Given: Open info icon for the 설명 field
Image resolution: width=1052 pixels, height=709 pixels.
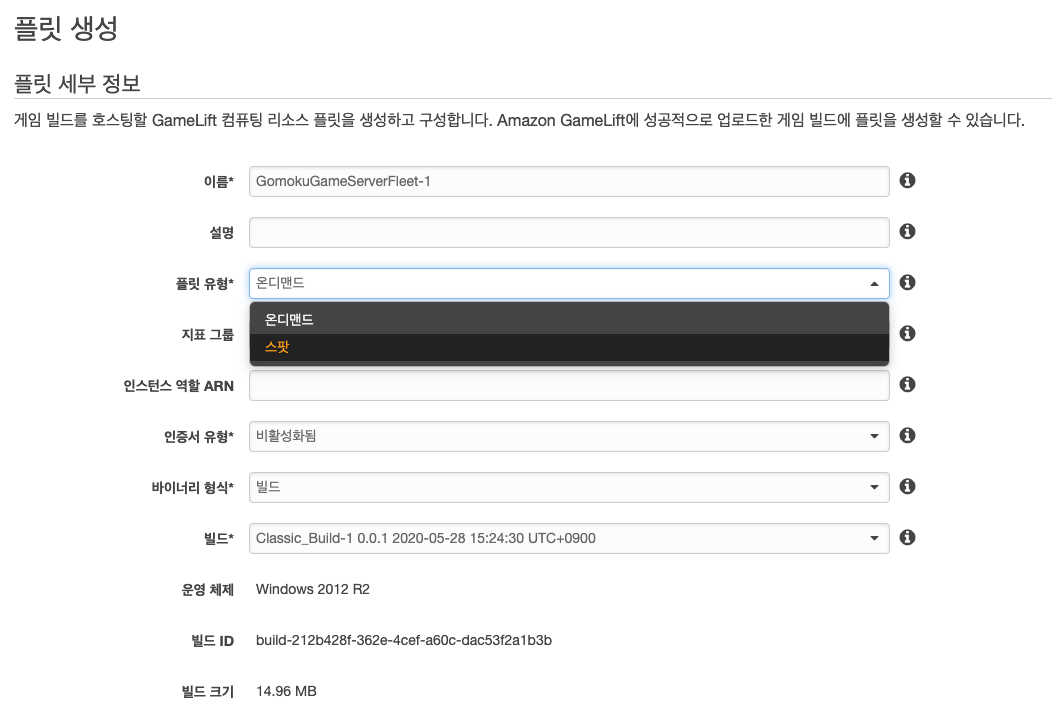Looking at the screenshot, I should (907, 231).
